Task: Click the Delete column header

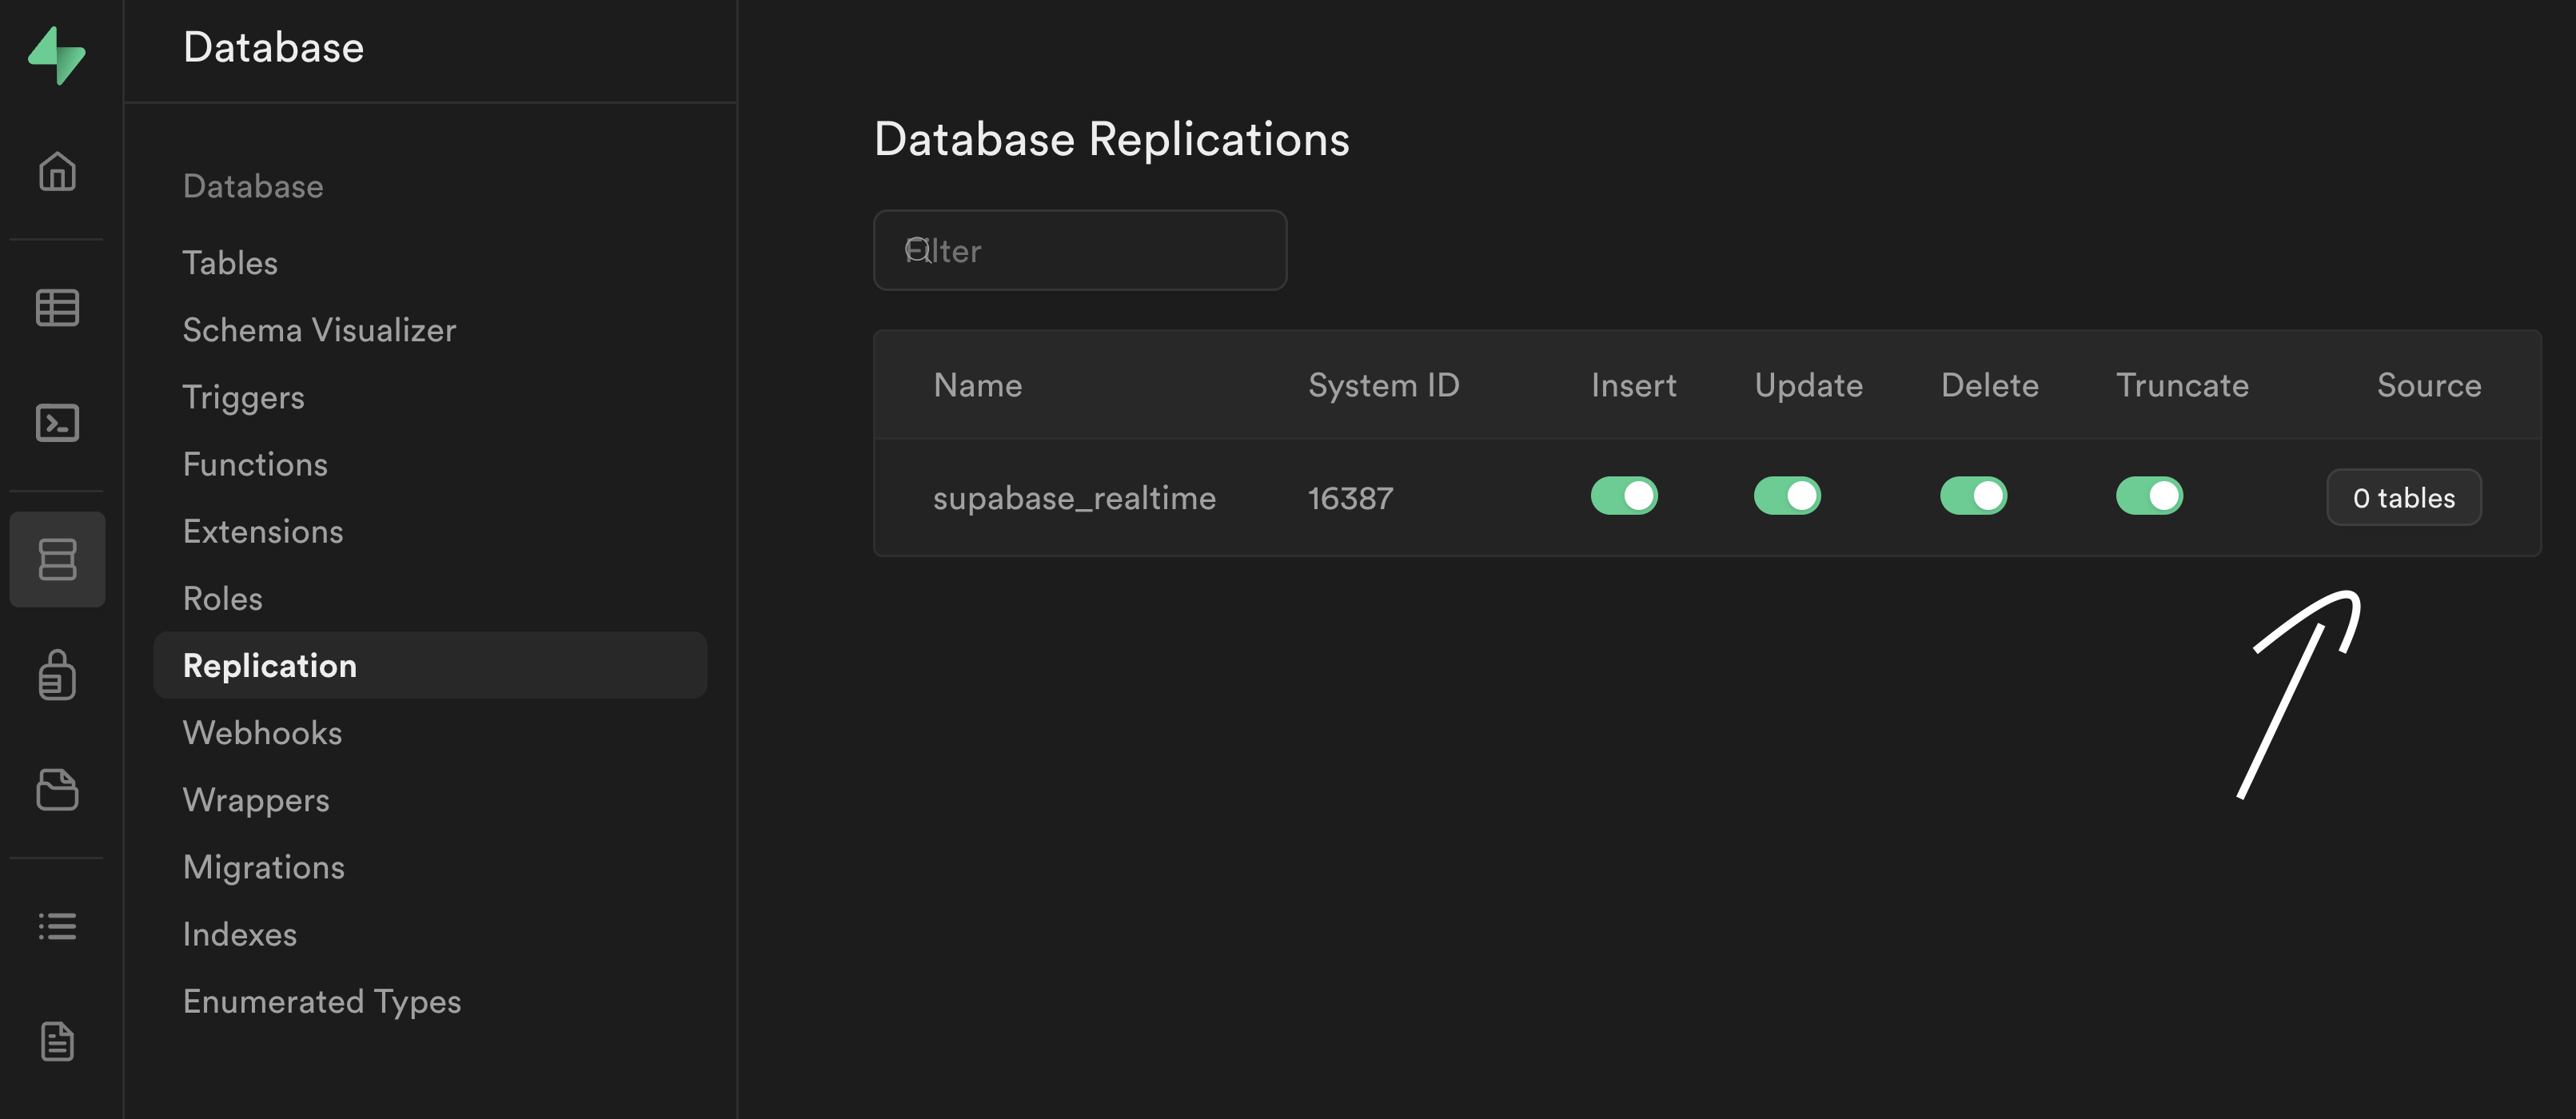Action: pyautogui.click(x=1989, y=385)
